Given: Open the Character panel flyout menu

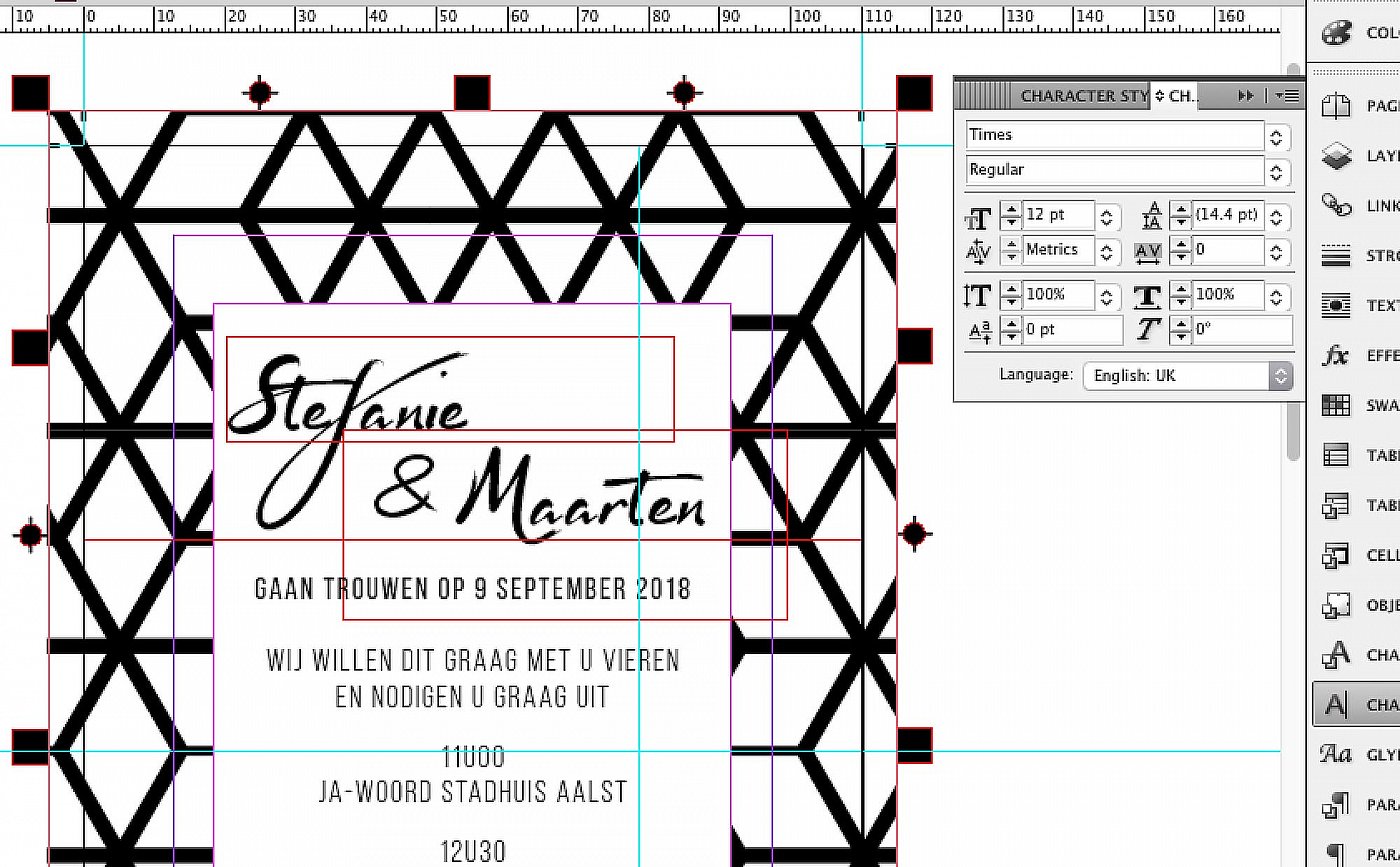Looking at the screenshot, I should (1289, 96).
